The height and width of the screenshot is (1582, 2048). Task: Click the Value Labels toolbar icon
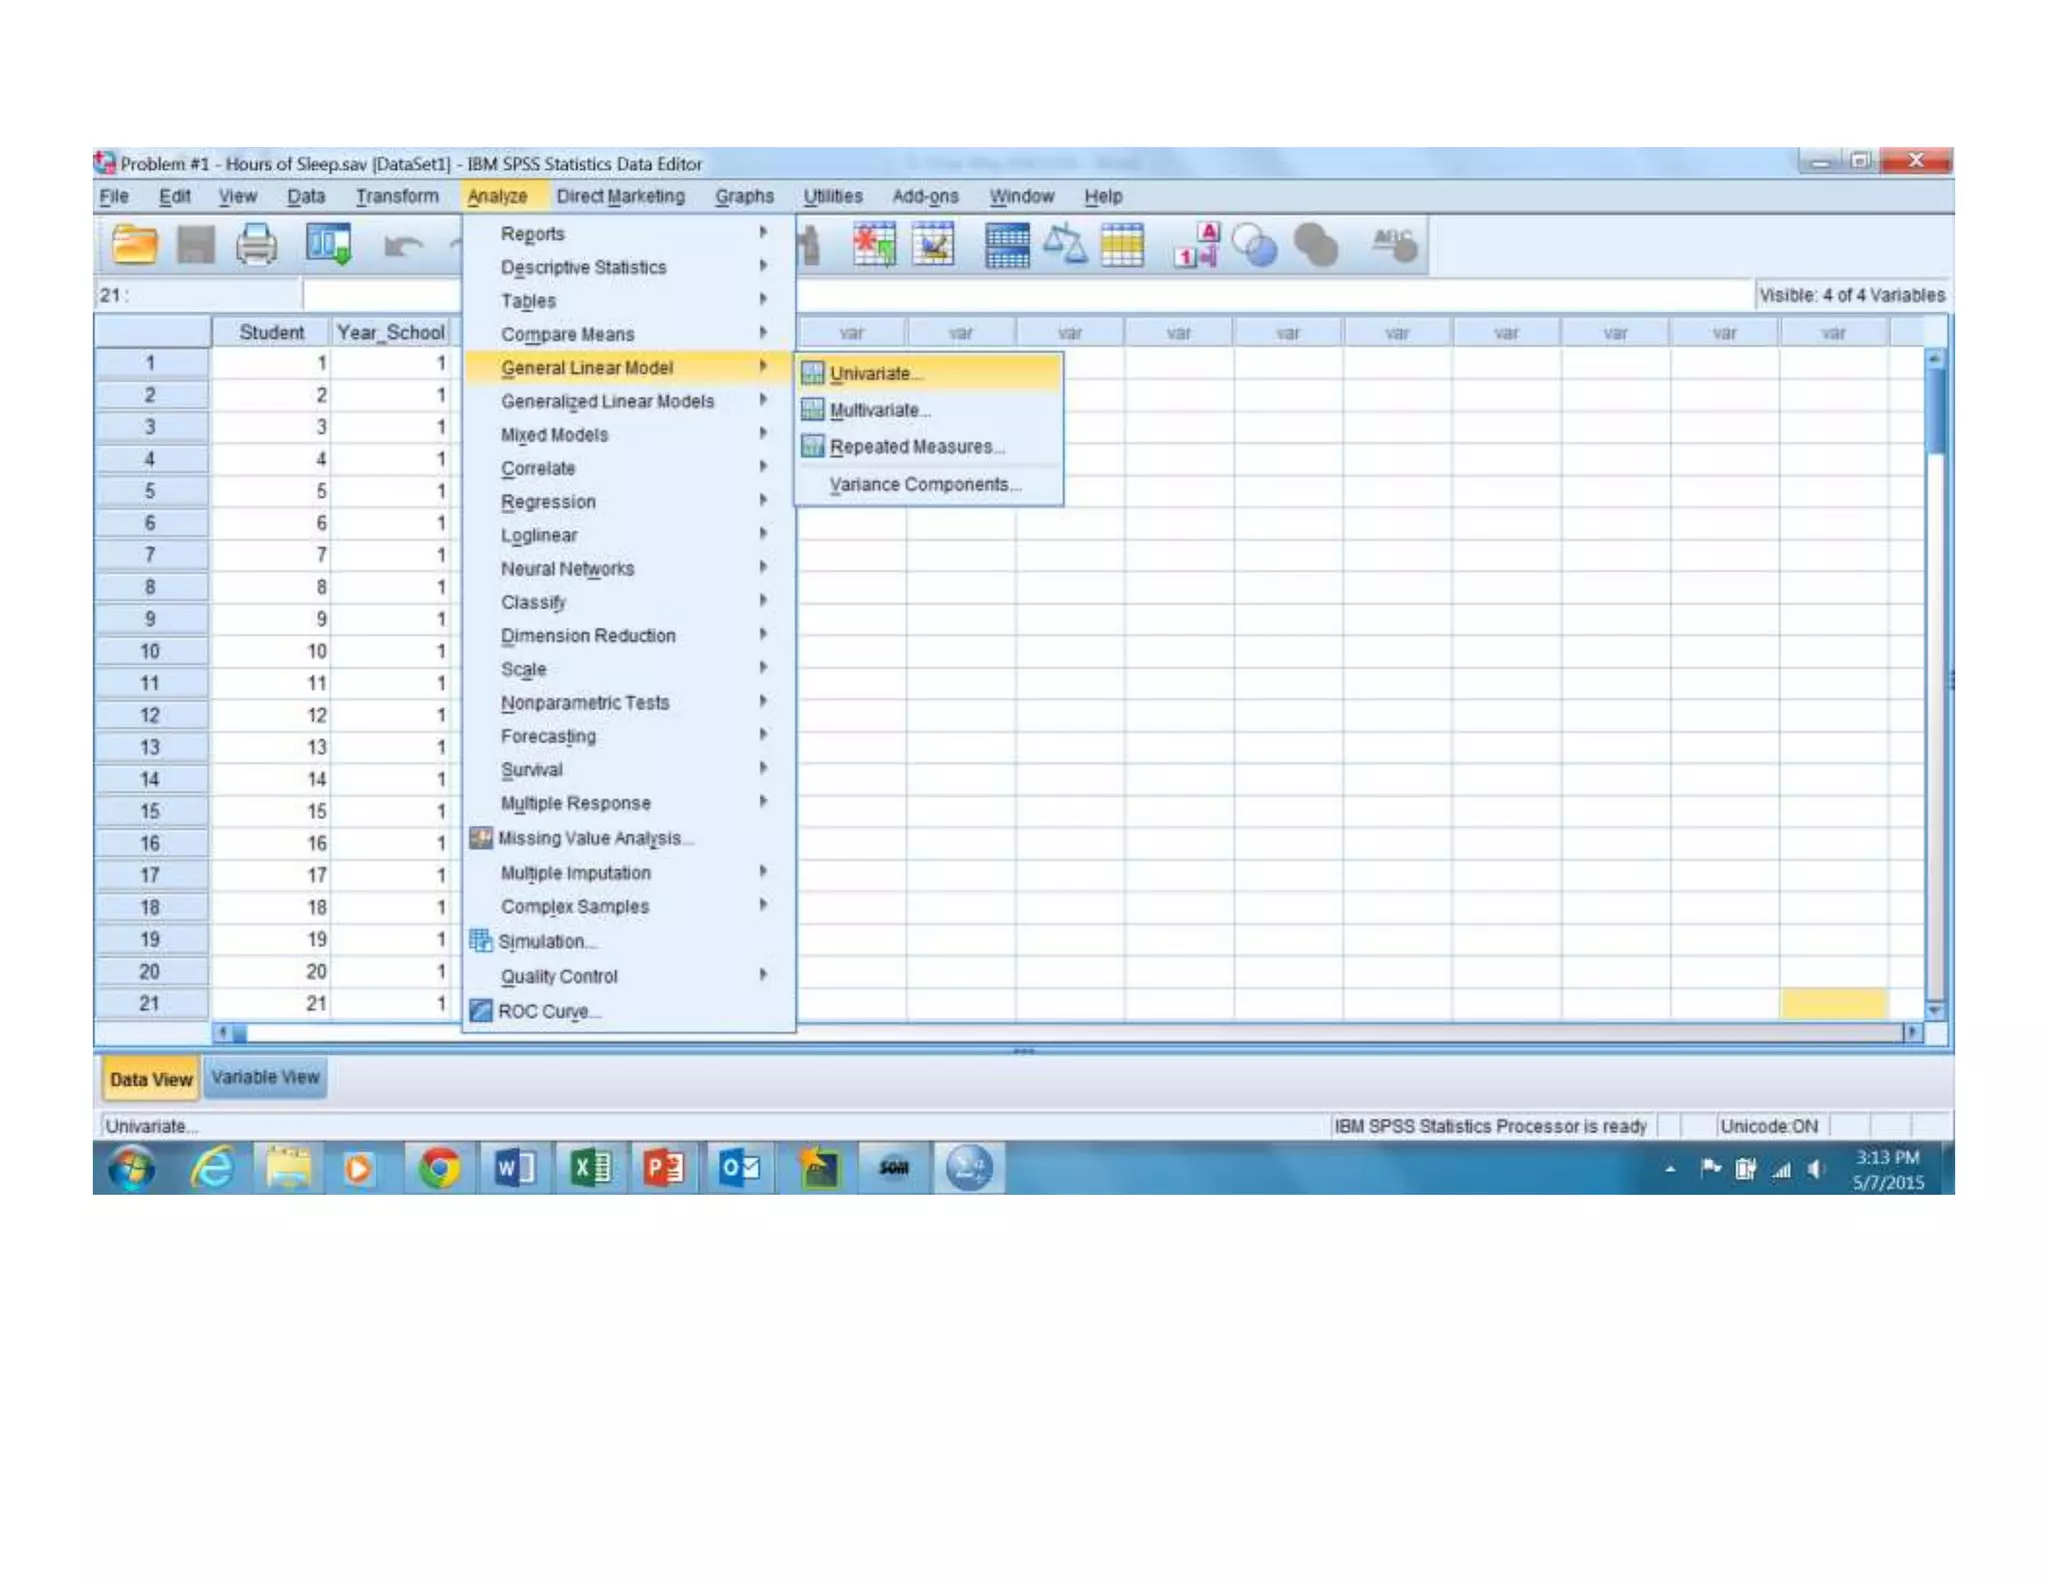click(1196, 244)
